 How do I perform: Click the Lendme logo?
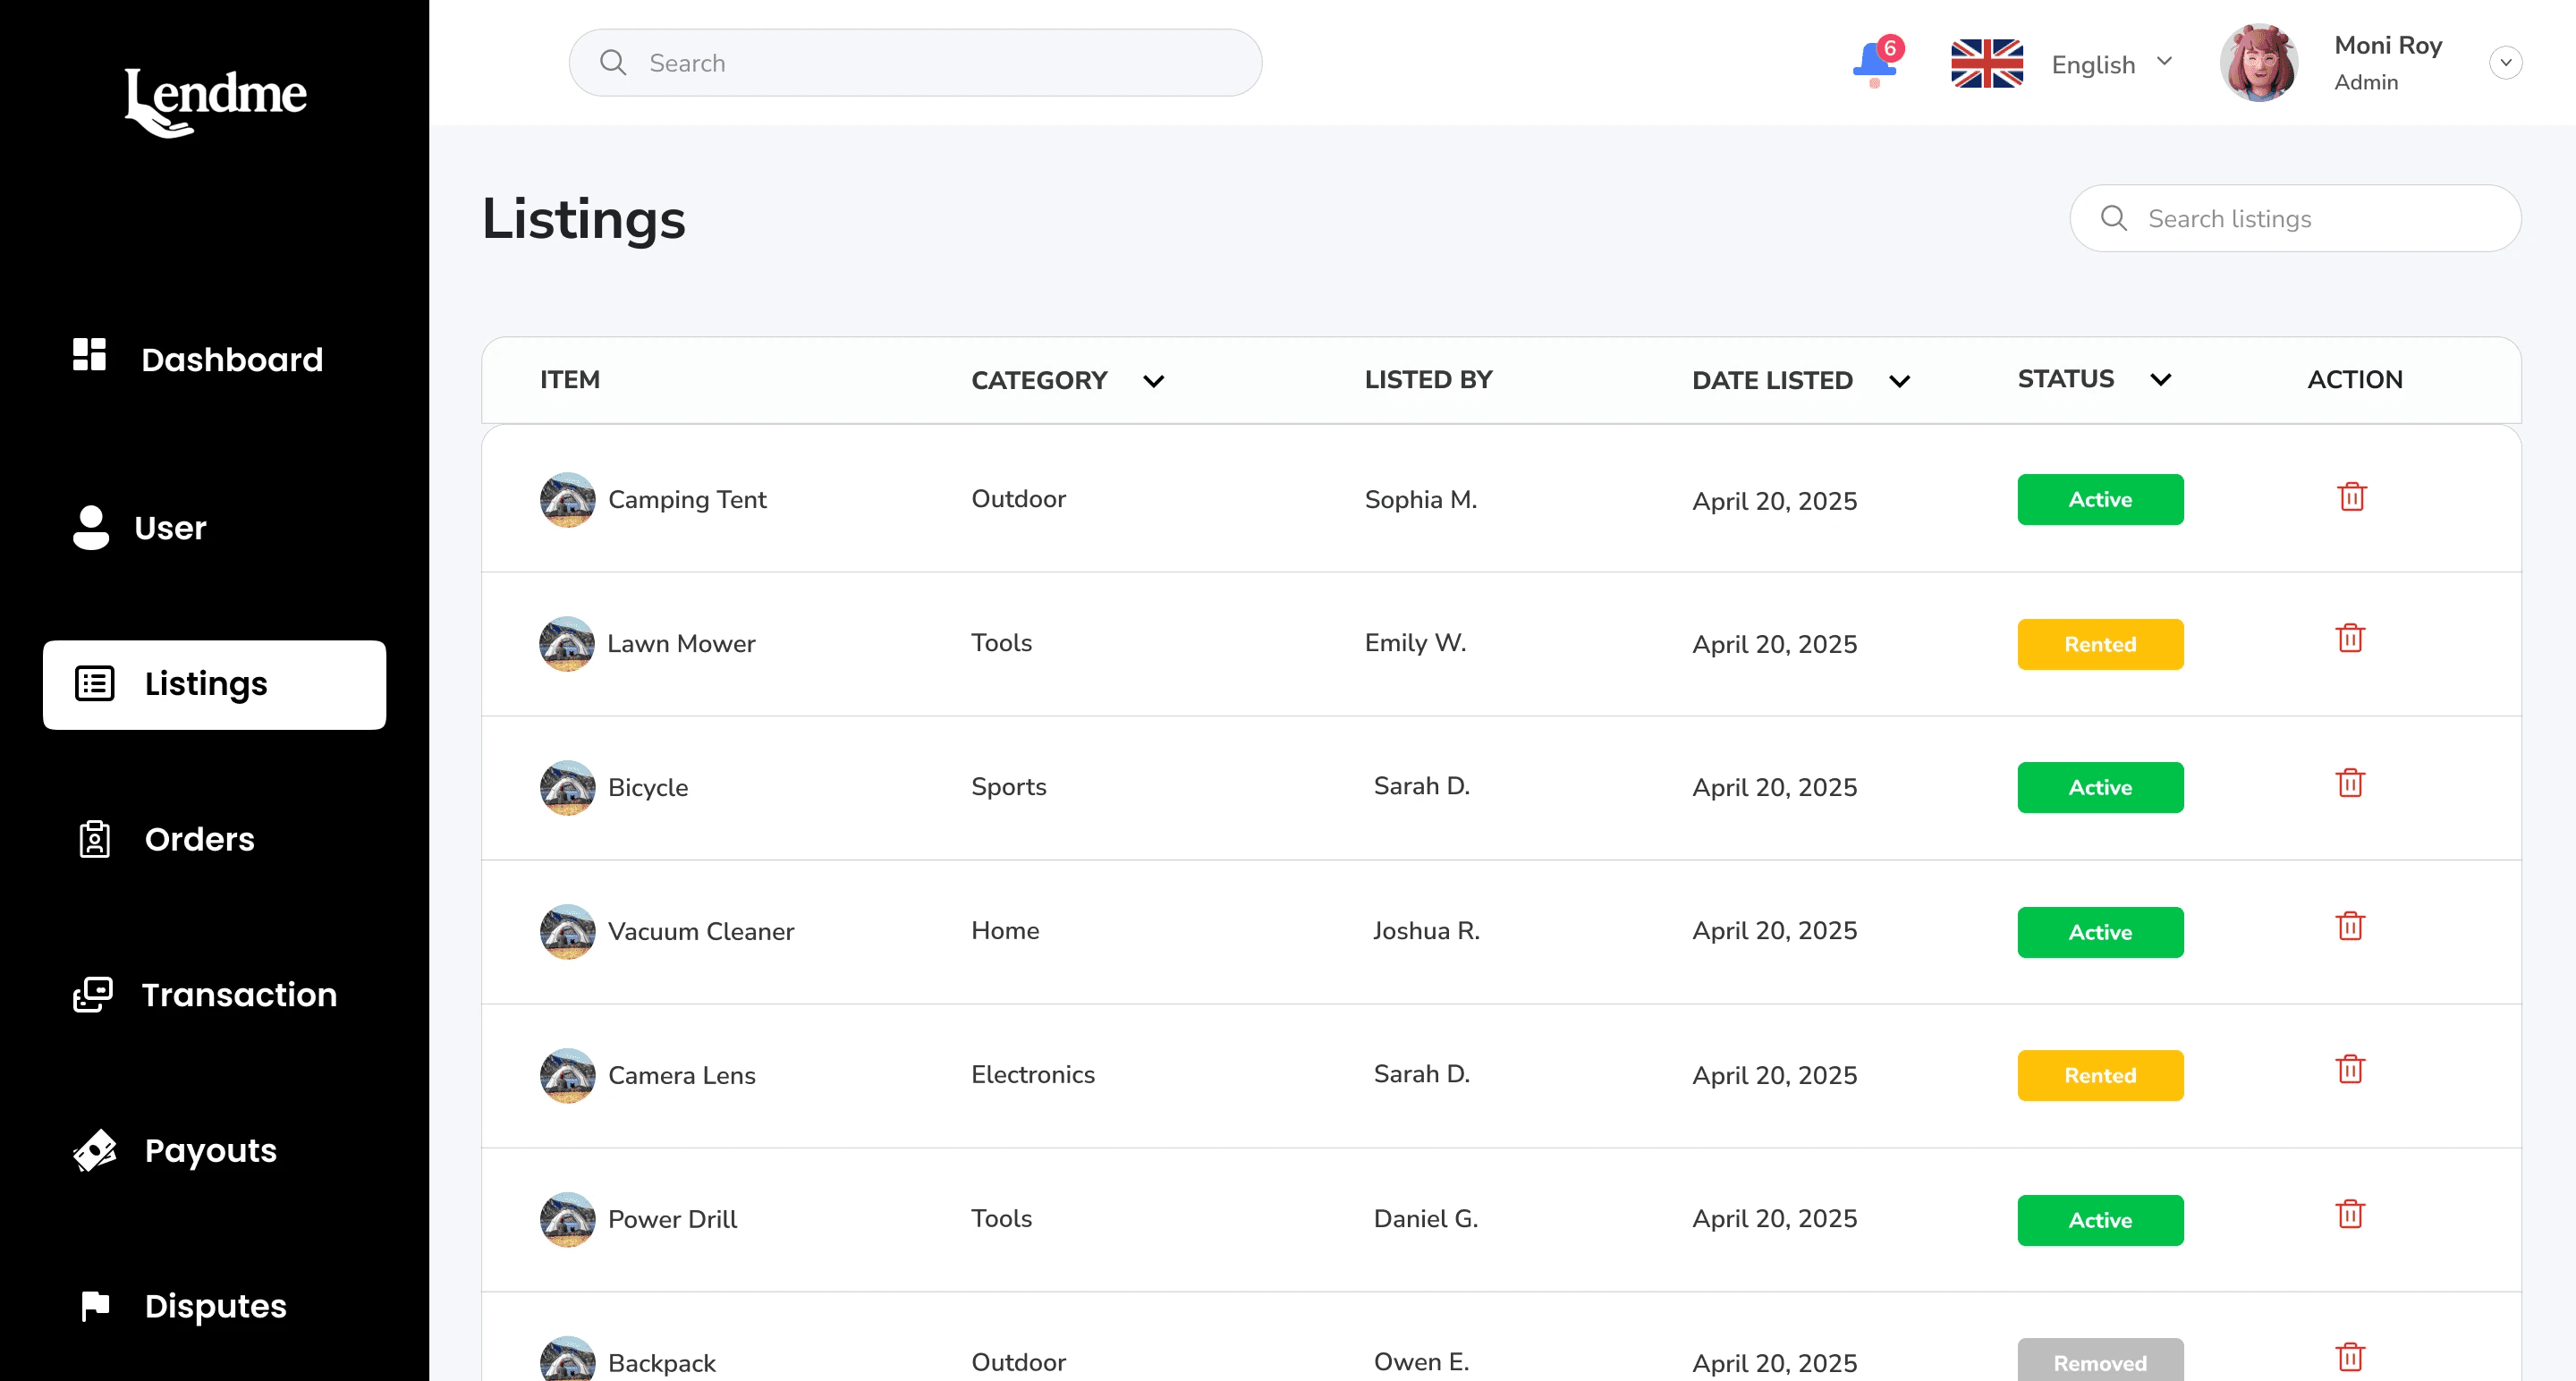pyautogui.click(x=215, y=101)
